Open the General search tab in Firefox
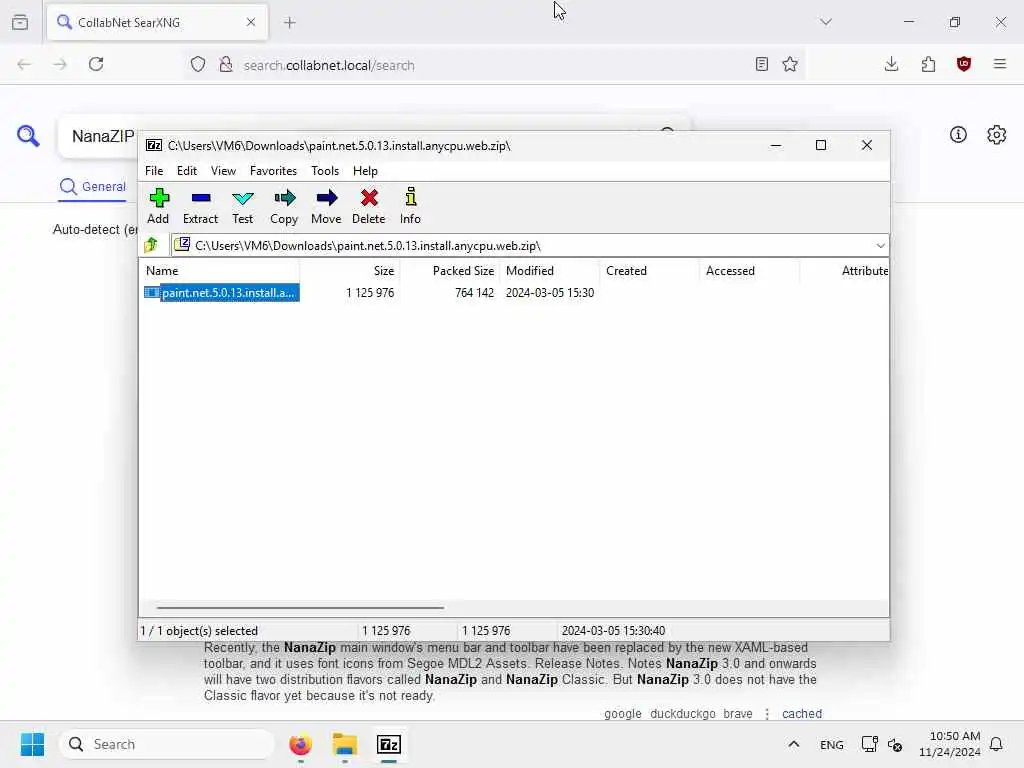Viewport: 1024px width, 768px height. click(93, 187)
